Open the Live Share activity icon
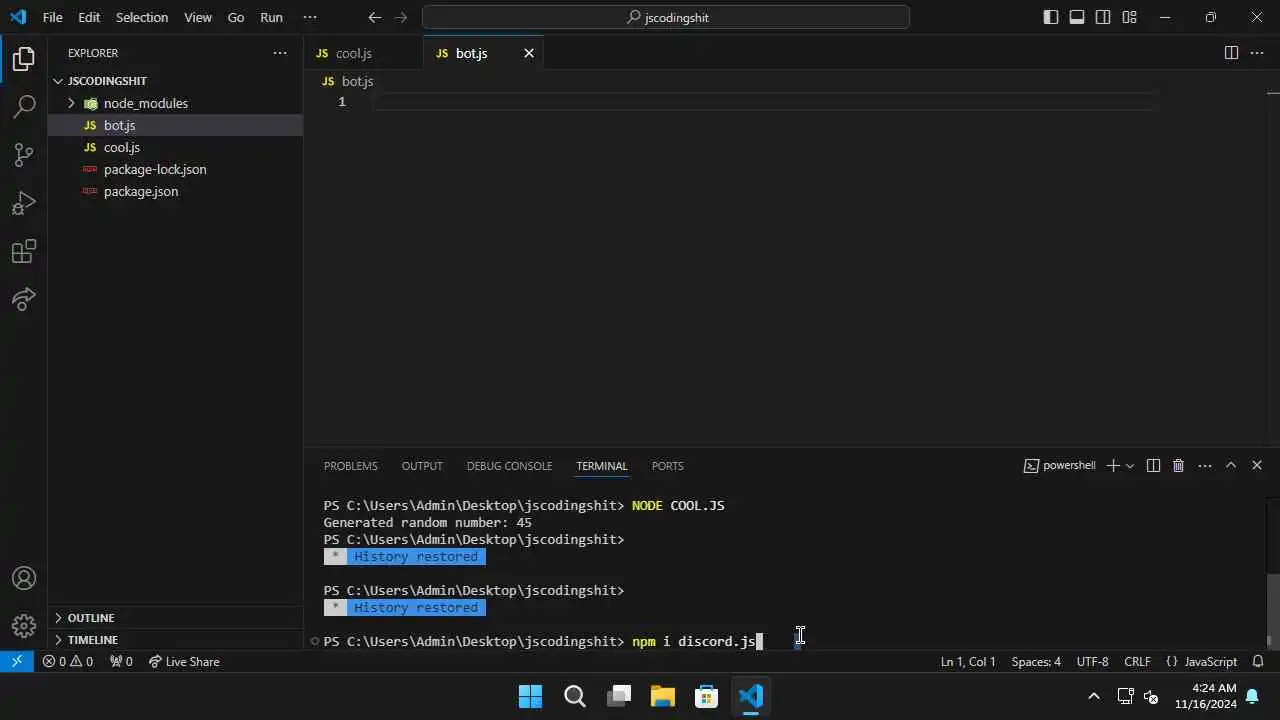1280x720 pixels. click(x=24, y=298)
